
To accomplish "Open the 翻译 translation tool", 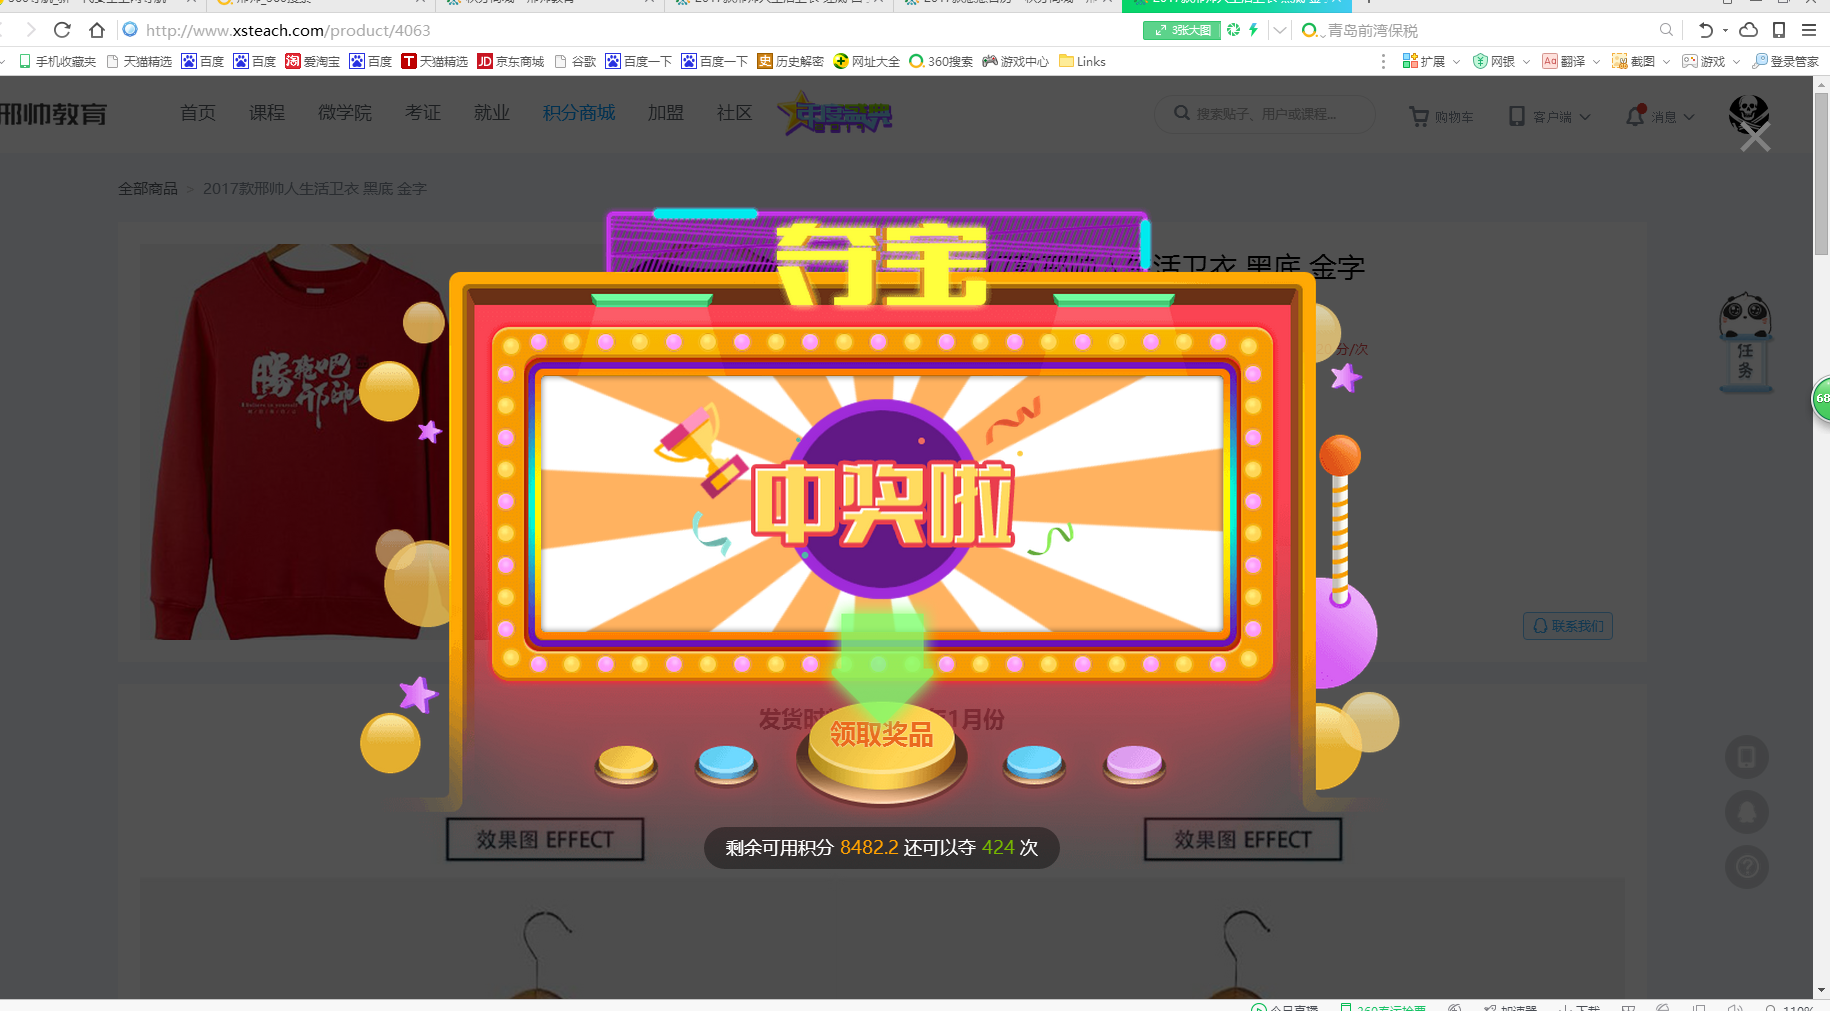I will coord(1550,61).
